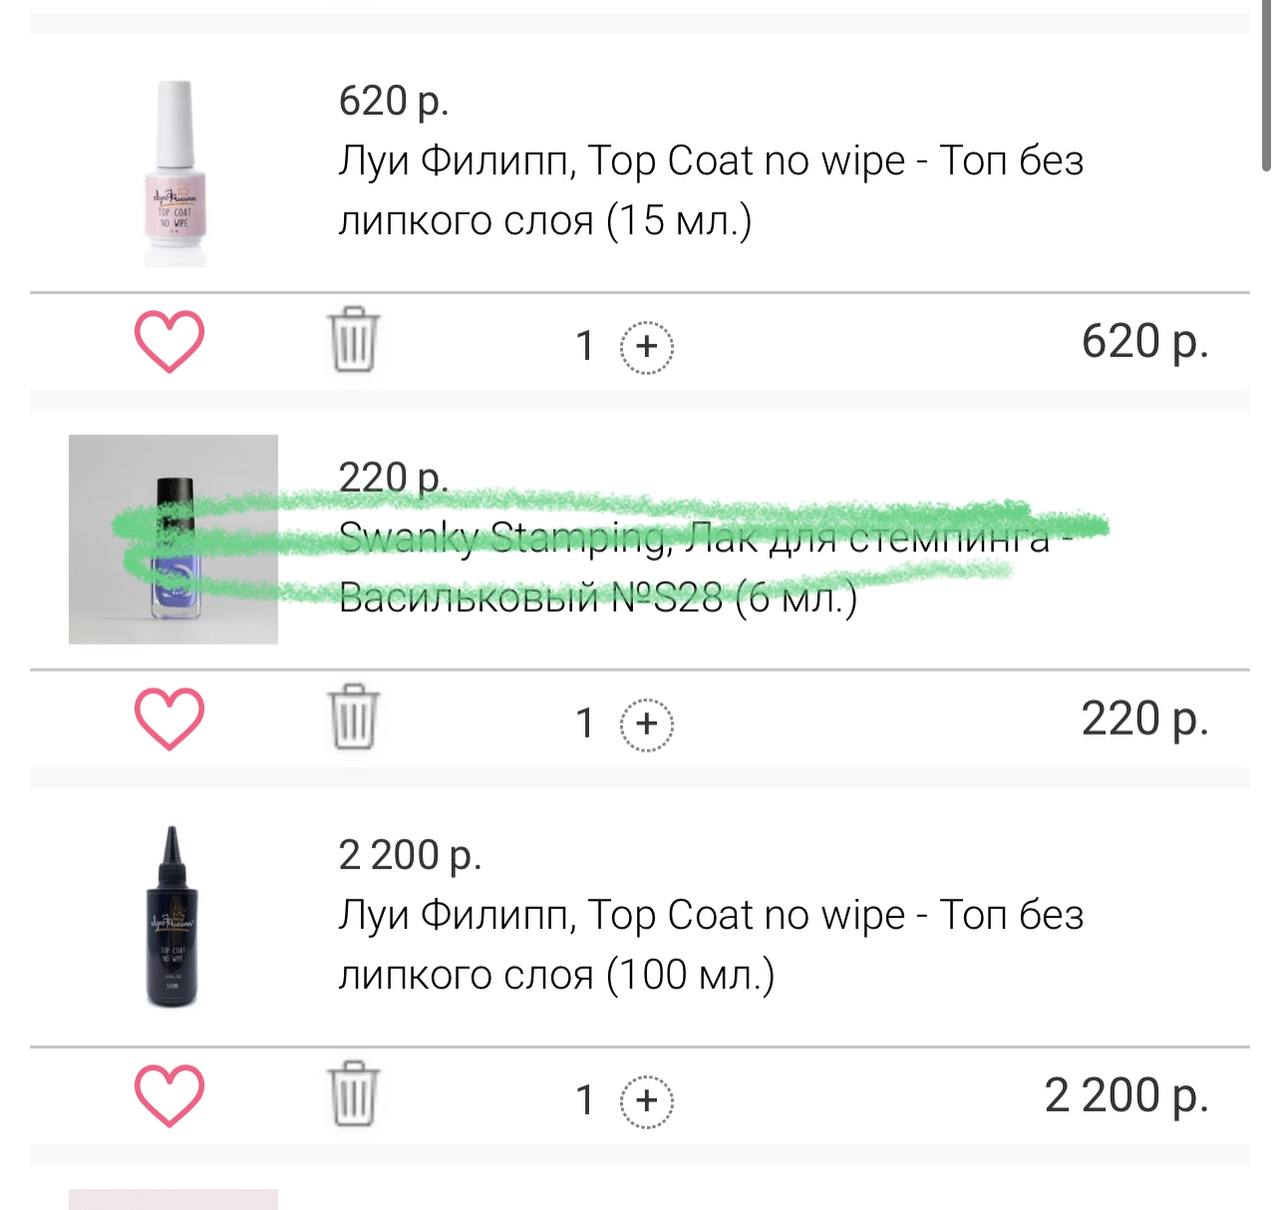Trash the 2 200 р. Top Coat item
Viewport: 1280px width, 1210px height.
click(x=353, y=1093)
